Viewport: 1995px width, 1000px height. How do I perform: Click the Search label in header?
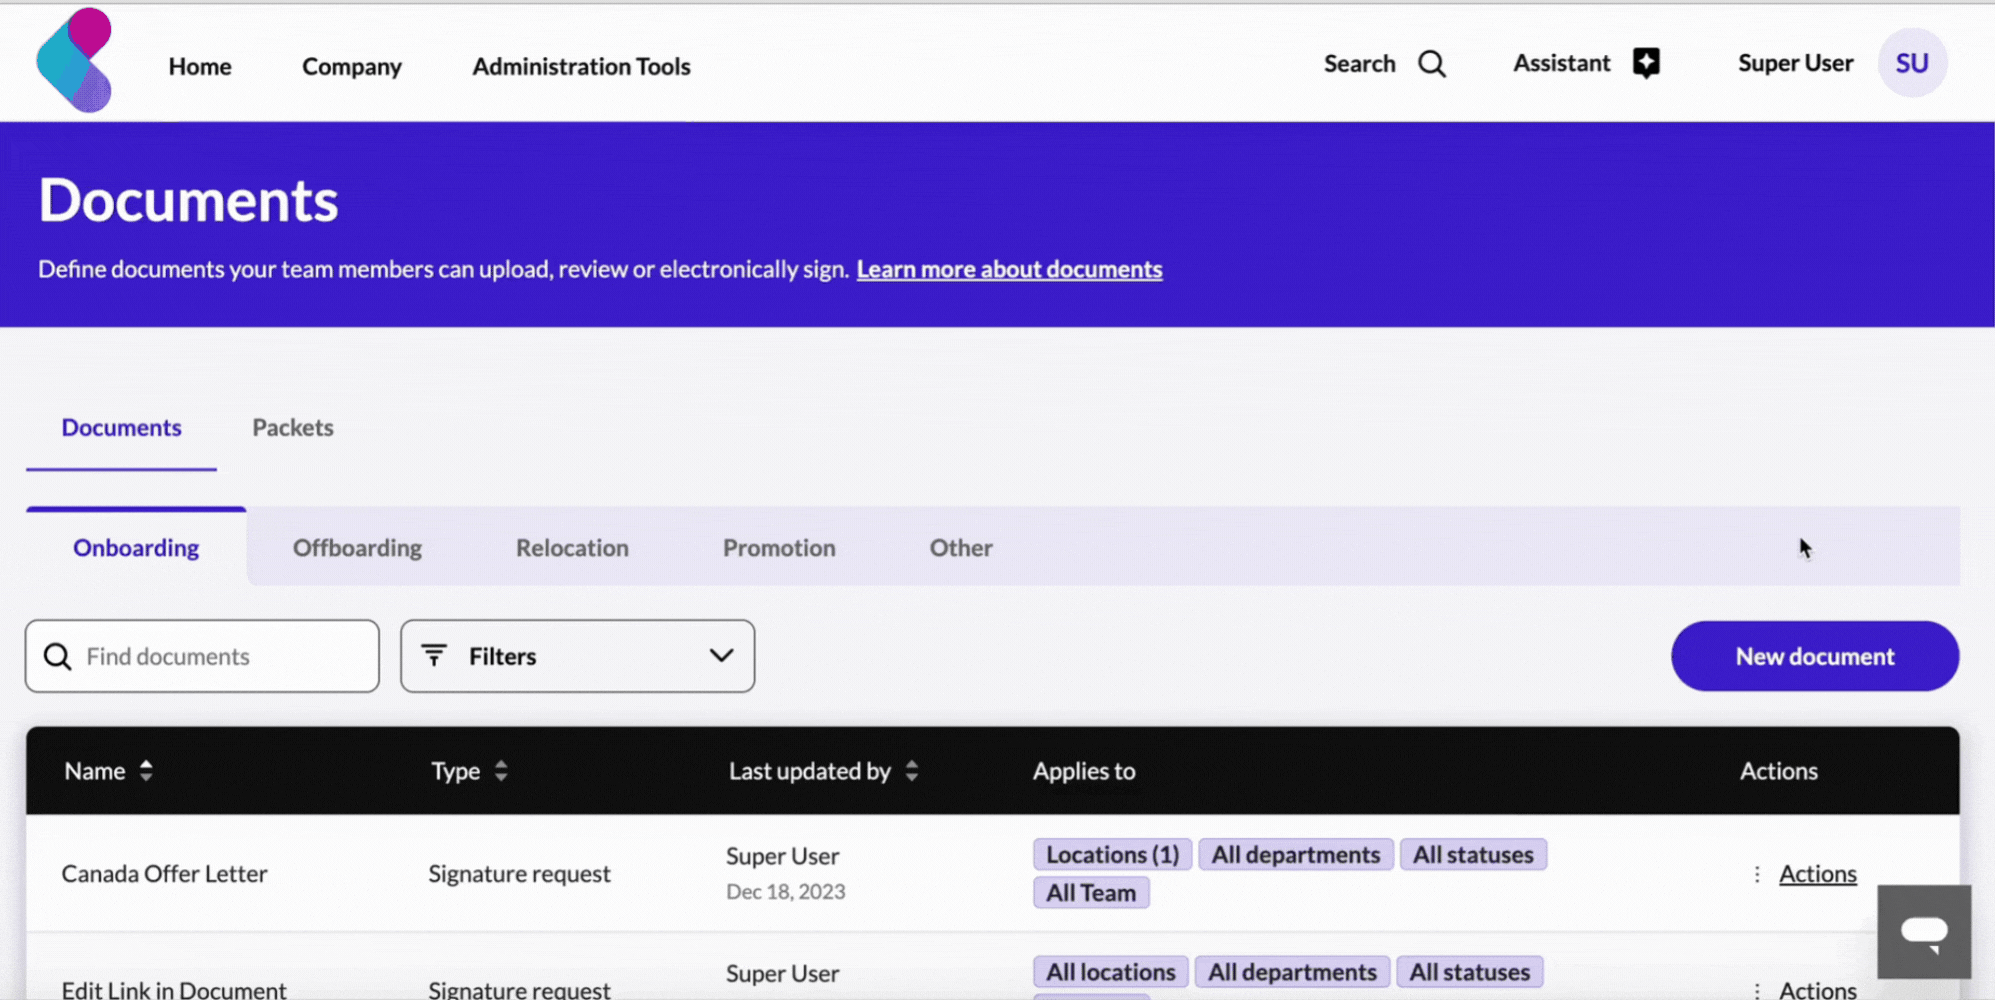[1359, 63]
